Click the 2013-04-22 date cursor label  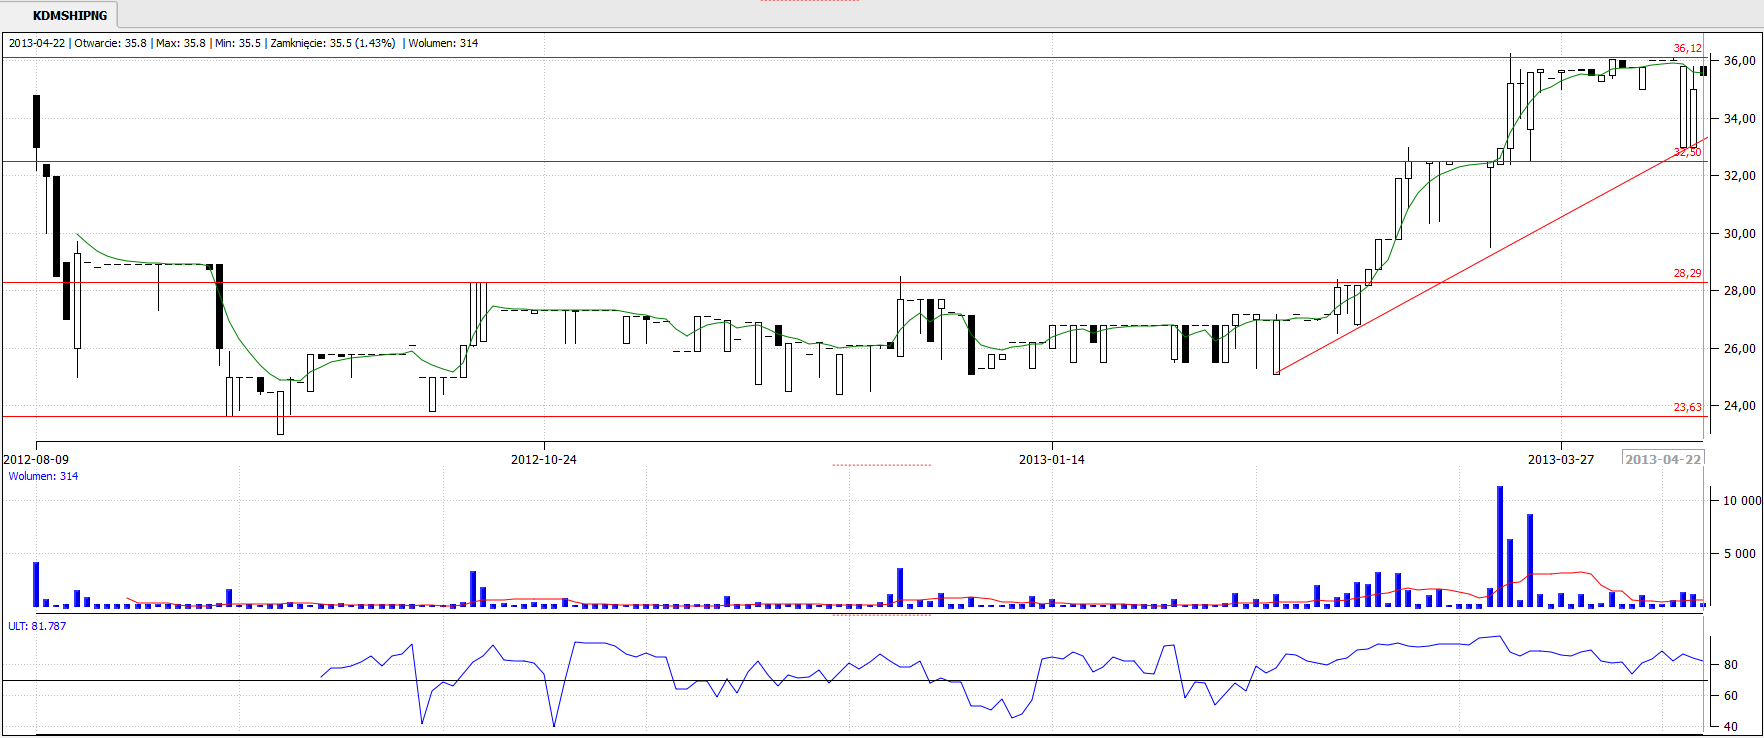pyautogui.click(x=1663, y=459)
